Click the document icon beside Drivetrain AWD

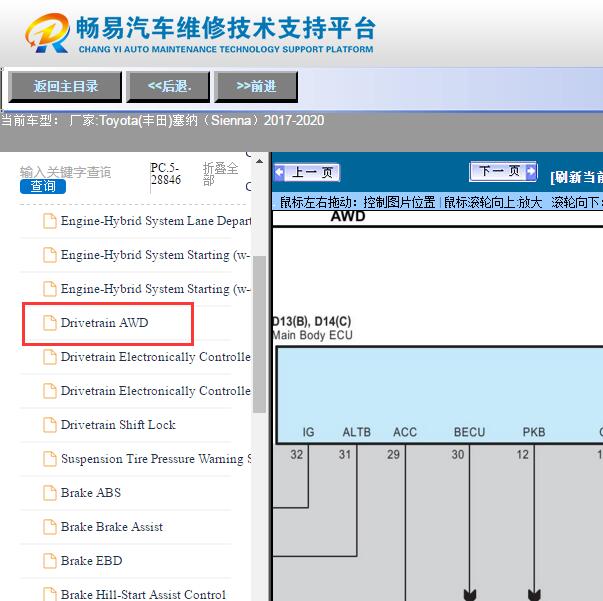point(50,323)
